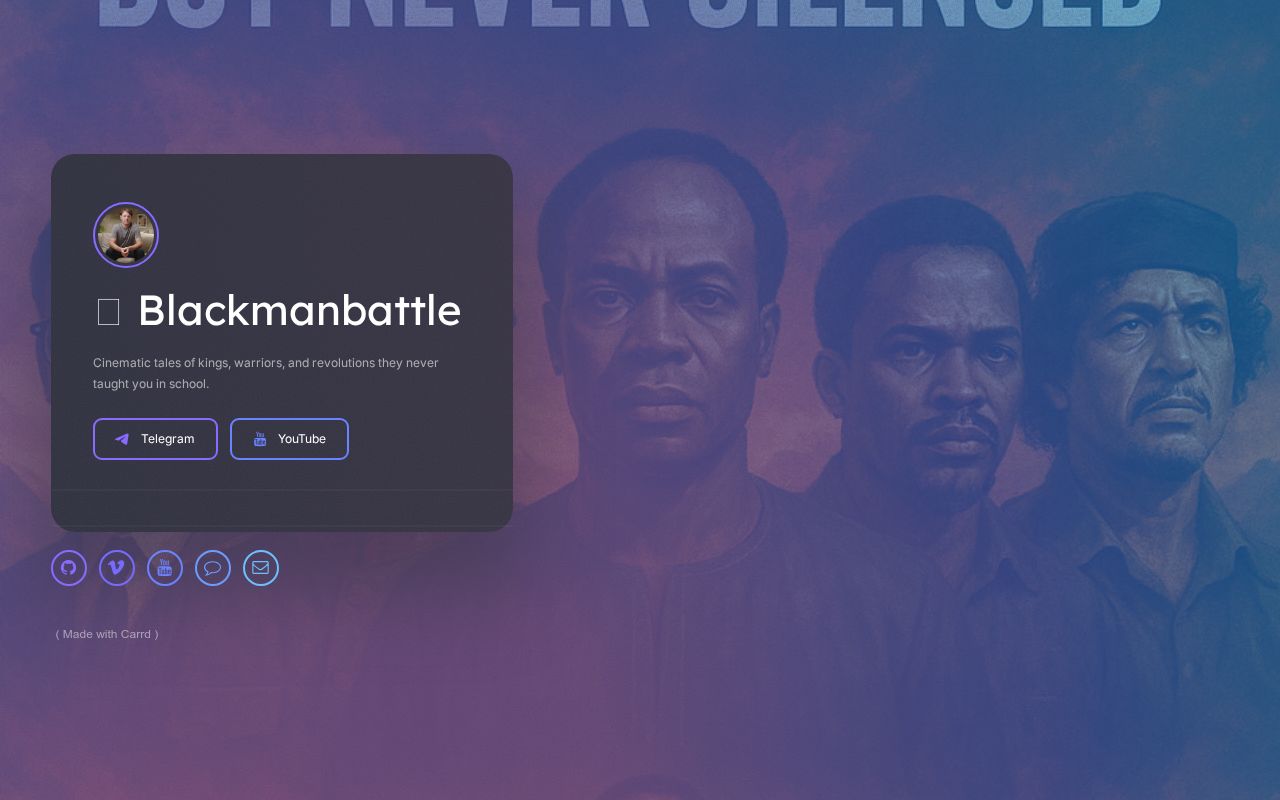The image size is (1280, 800).
Task: Click the paper-plane icon in Telegram button
Action: point(122,439)
